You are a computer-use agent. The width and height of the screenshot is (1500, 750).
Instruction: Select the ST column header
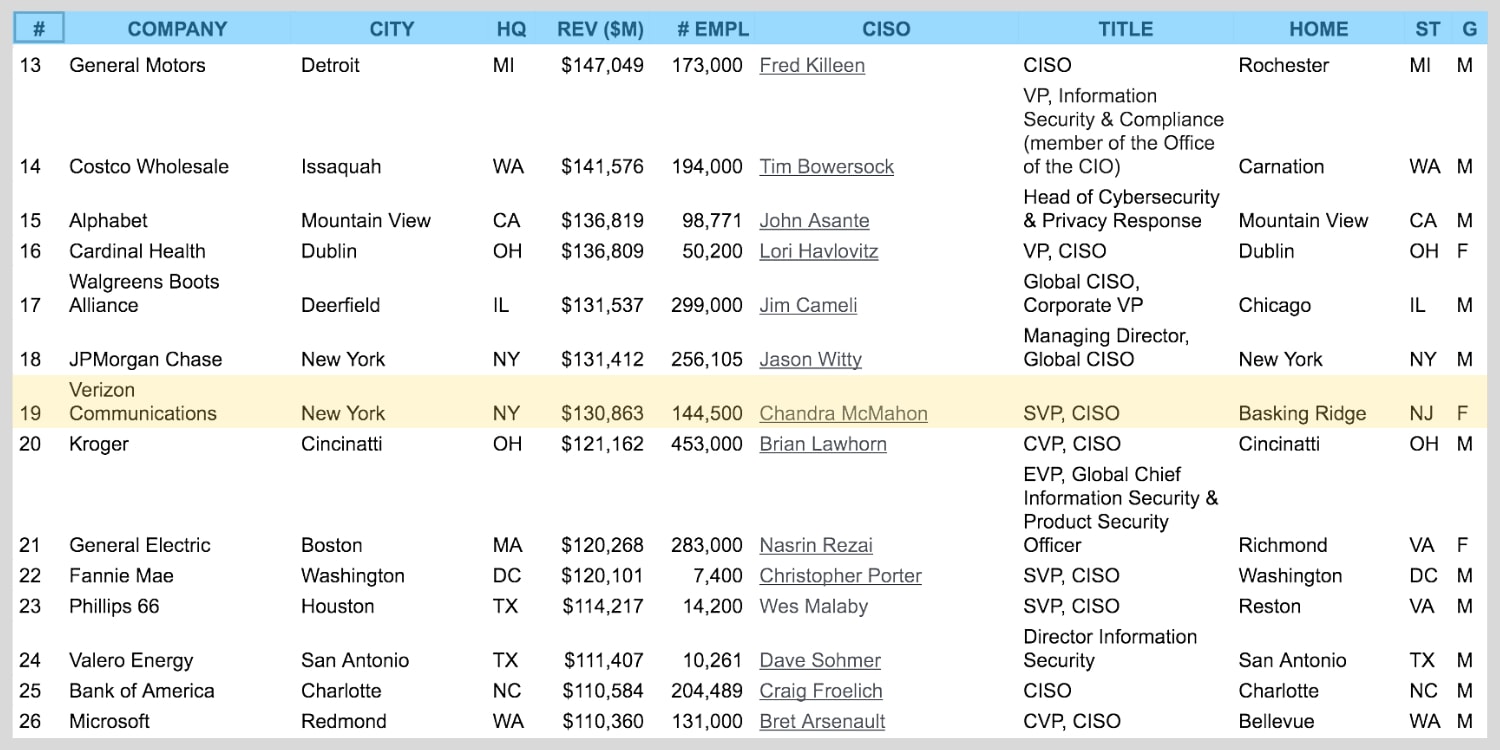click(x=1428, y=29)
